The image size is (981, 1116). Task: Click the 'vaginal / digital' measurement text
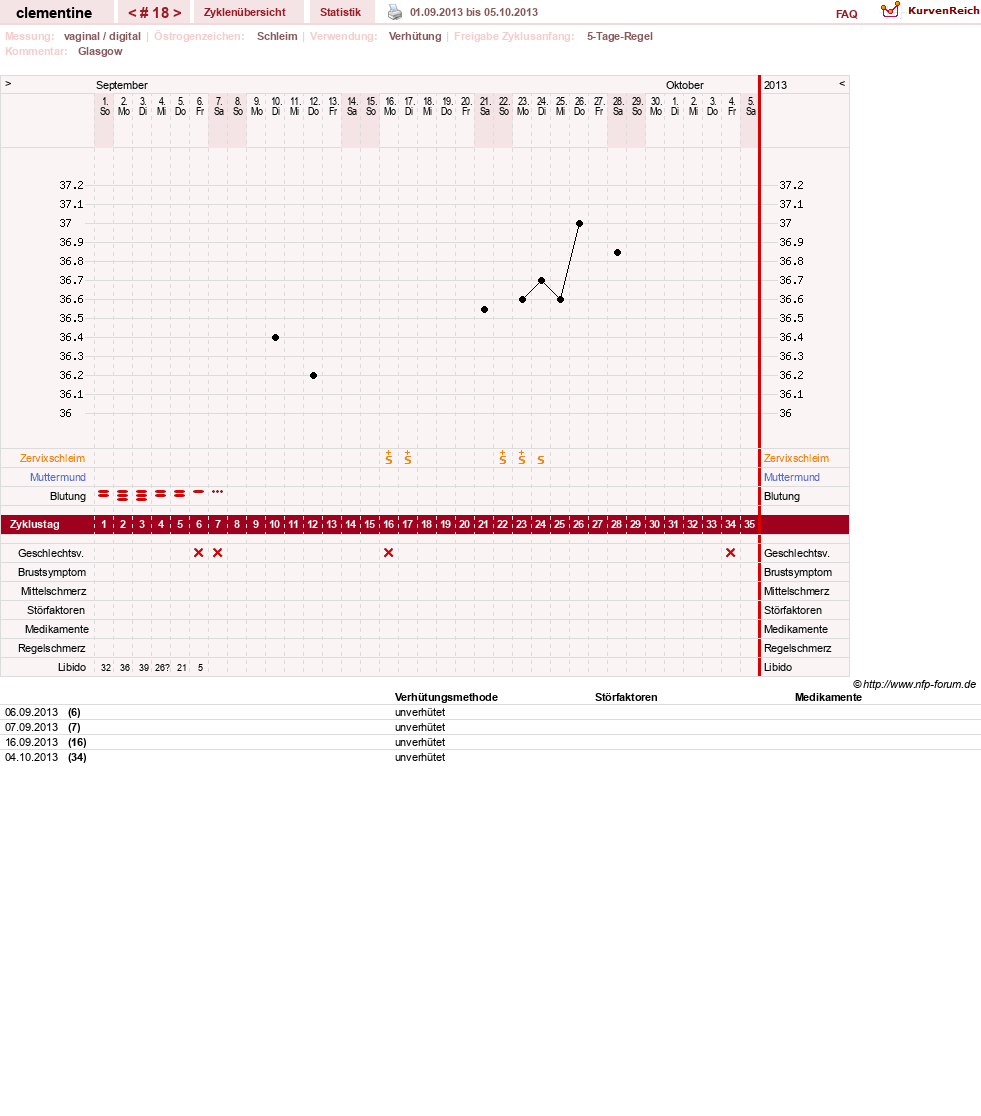click(x=103, y=36)
